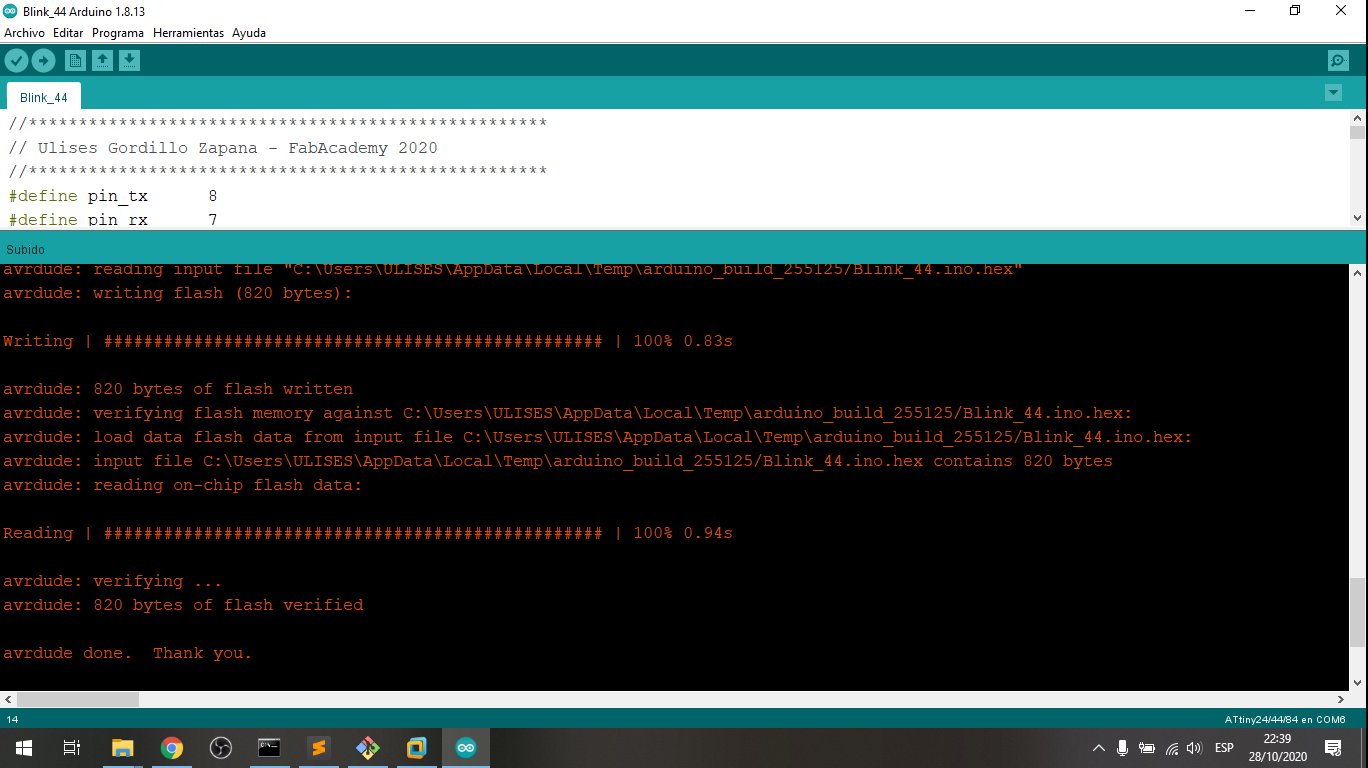Click the console scroll-down arrow
This screenshot has height=768, width=1368.
coord(1357,683)
